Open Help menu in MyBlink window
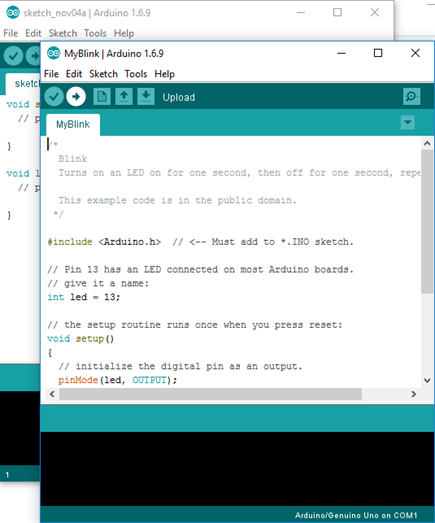Viewport: 435px width, 523px height. coord(164,74)
